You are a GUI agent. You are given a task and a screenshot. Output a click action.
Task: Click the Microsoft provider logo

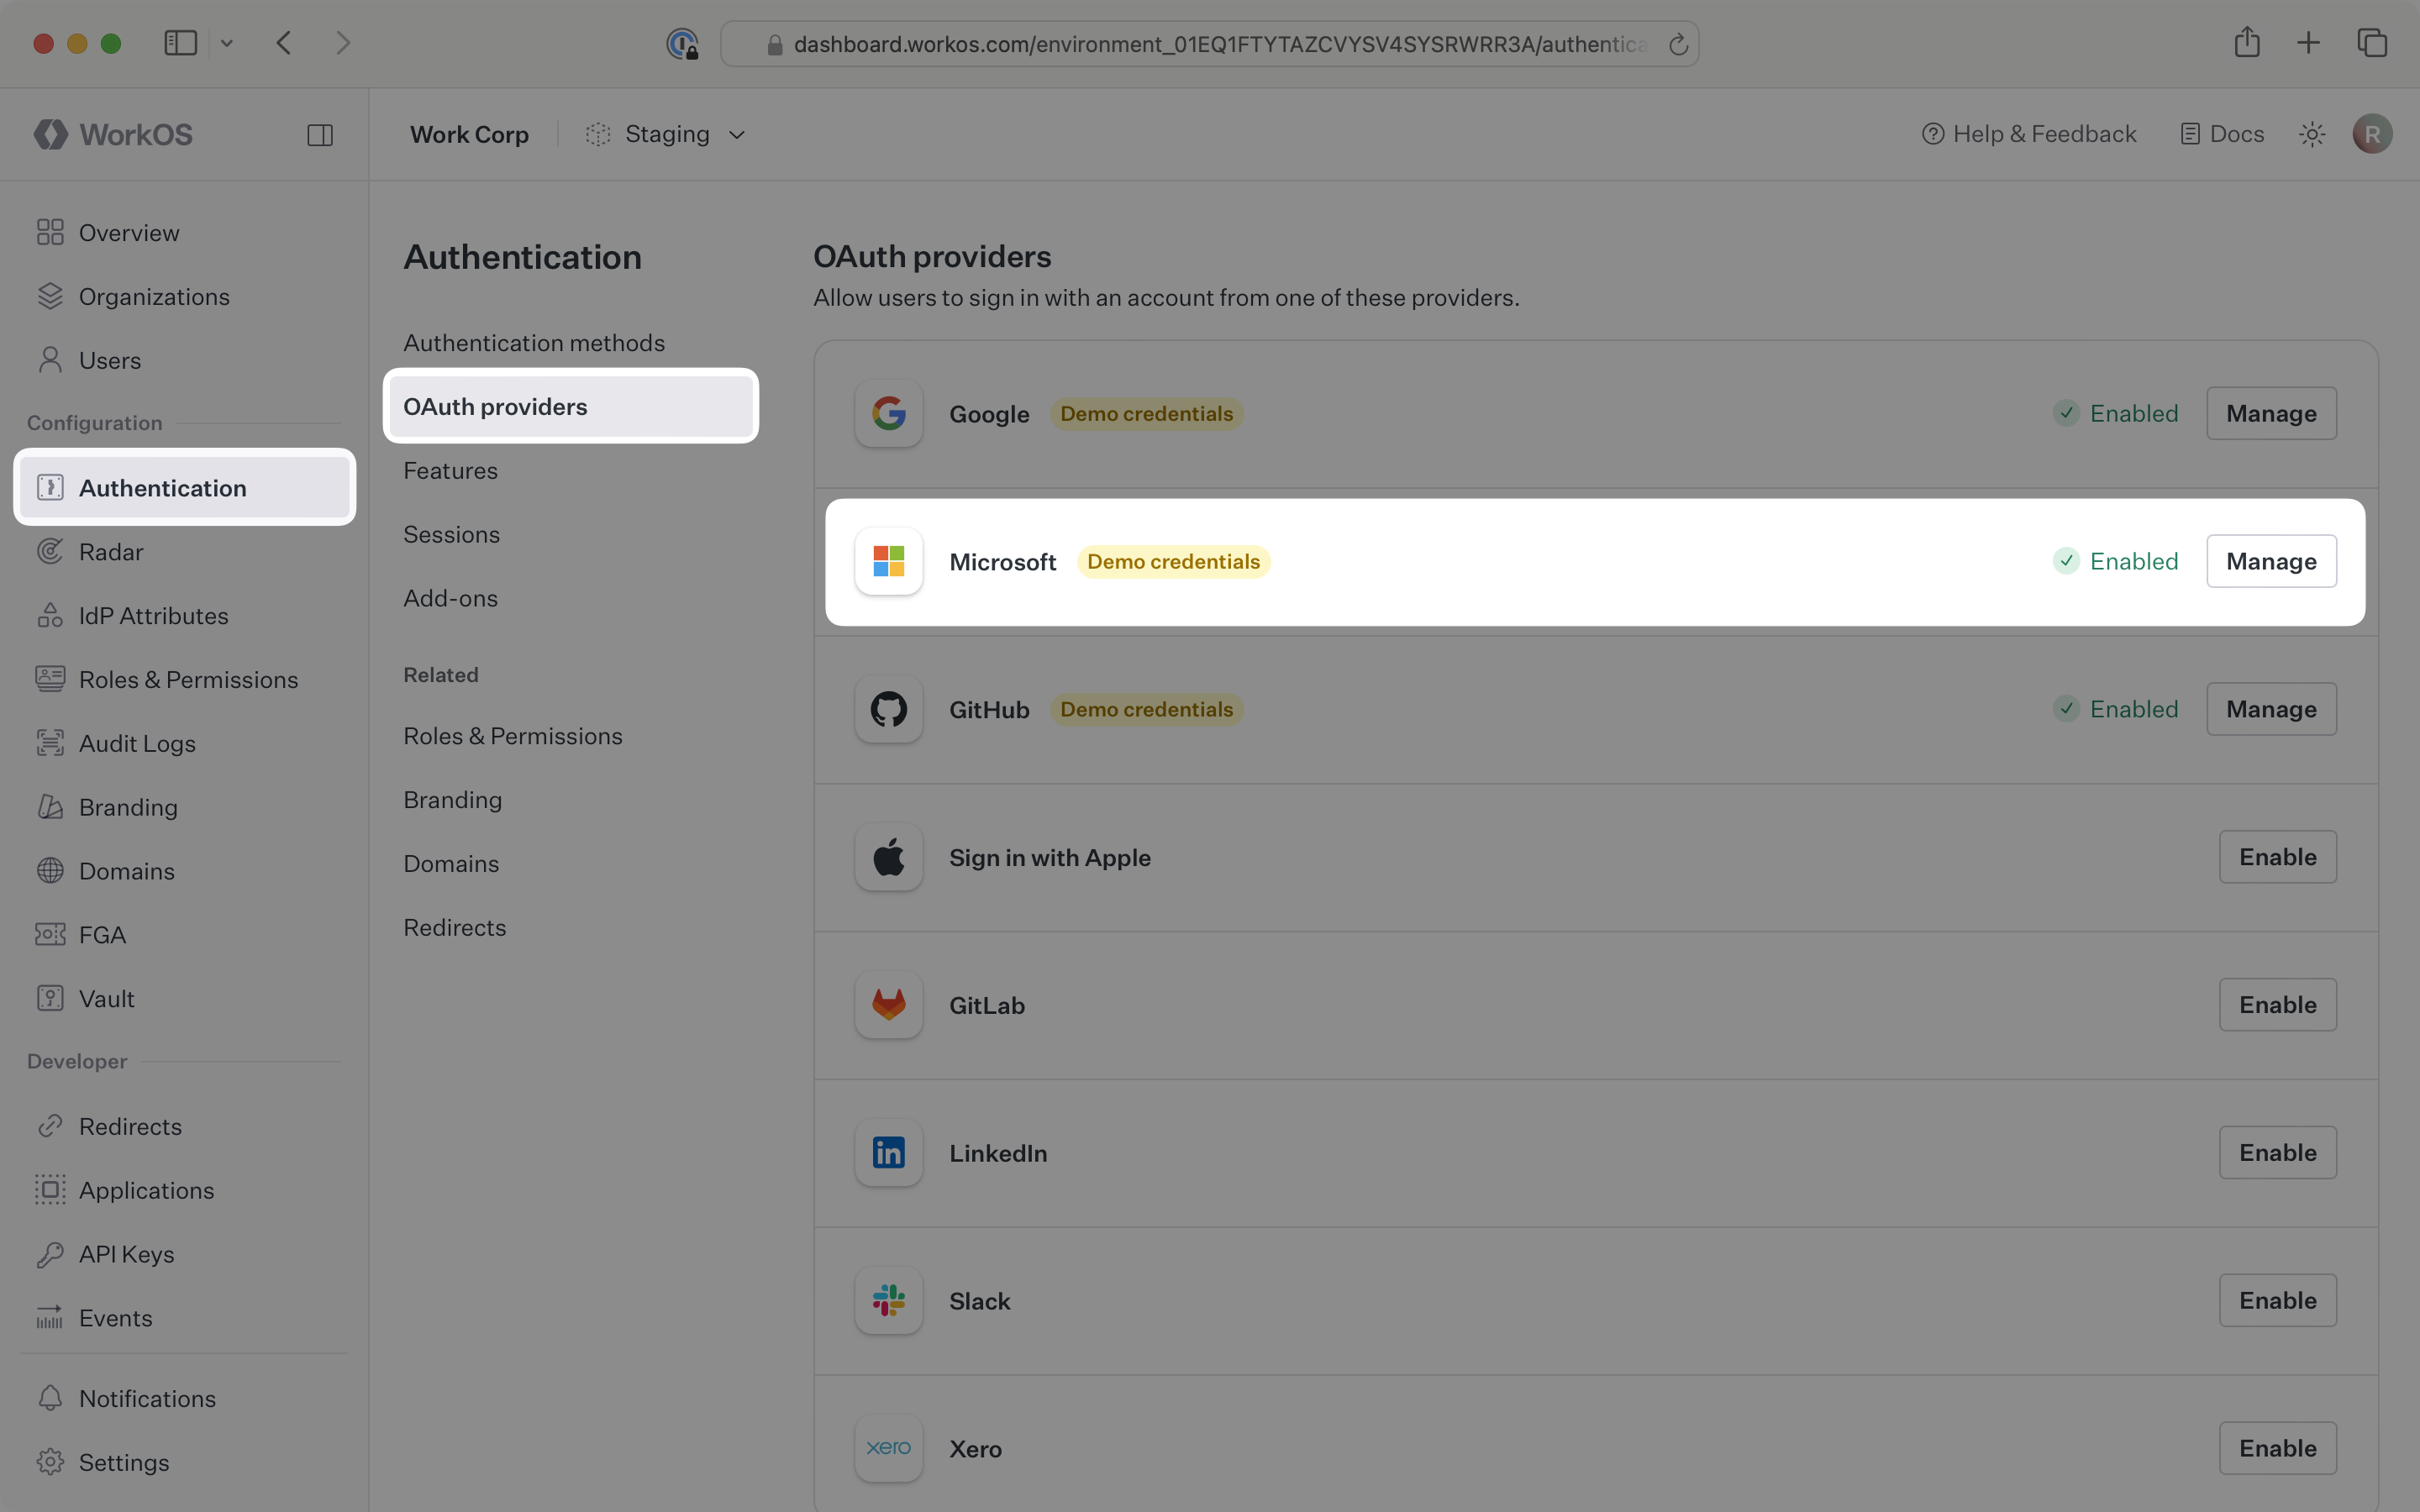[888, 561]
